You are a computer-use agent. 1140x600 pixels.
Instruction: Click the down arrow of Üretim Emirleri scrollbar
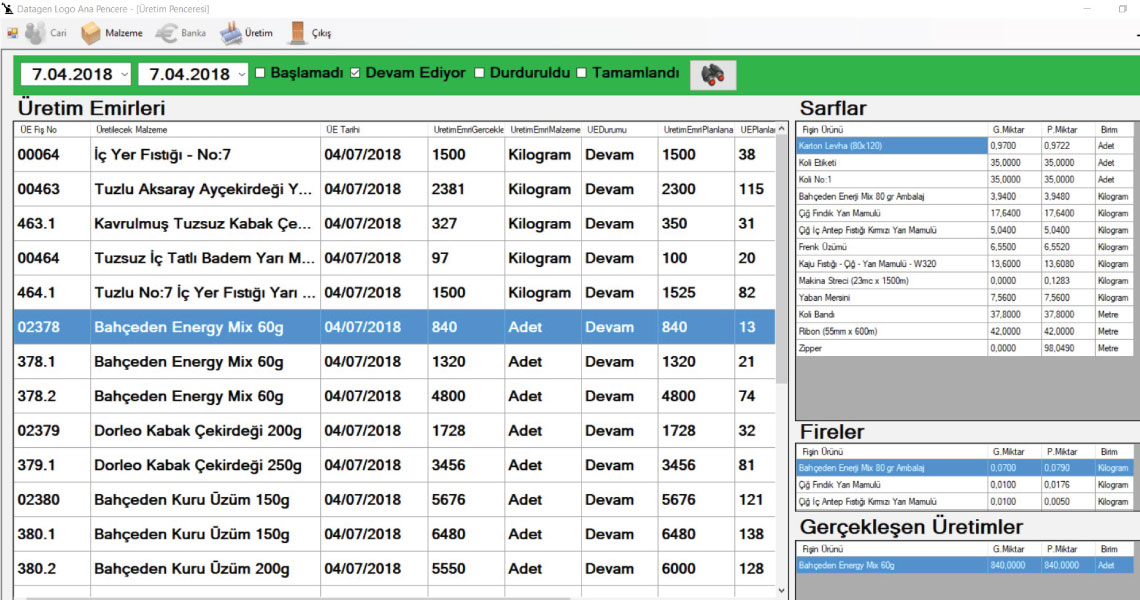tap(782, 591)
